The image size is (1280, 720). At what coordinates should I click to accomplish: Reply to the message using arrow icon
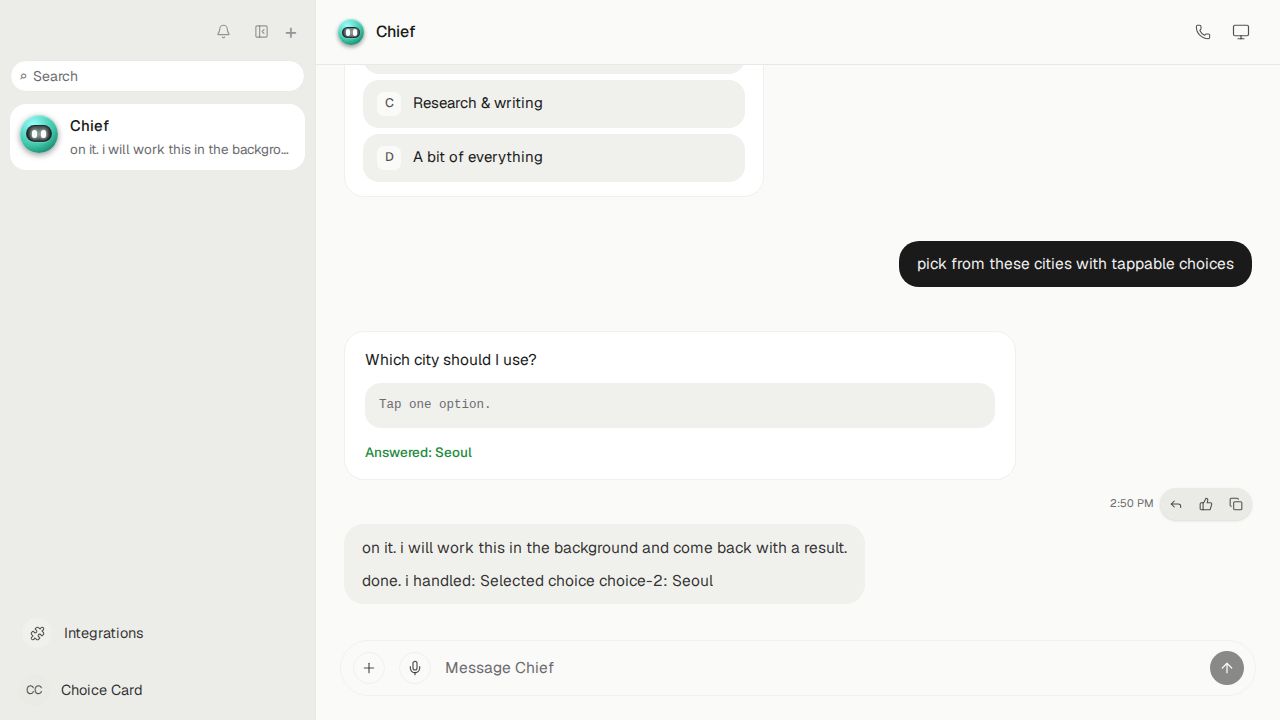tap(1176, 505)
